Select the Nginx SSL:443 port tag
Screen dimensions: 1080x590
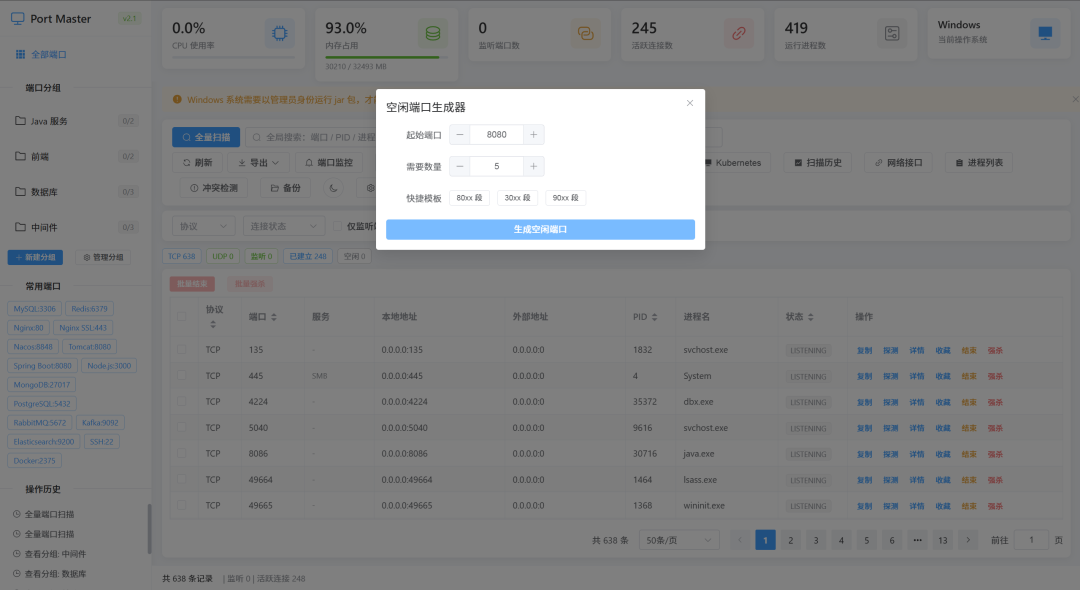point(83,328)
